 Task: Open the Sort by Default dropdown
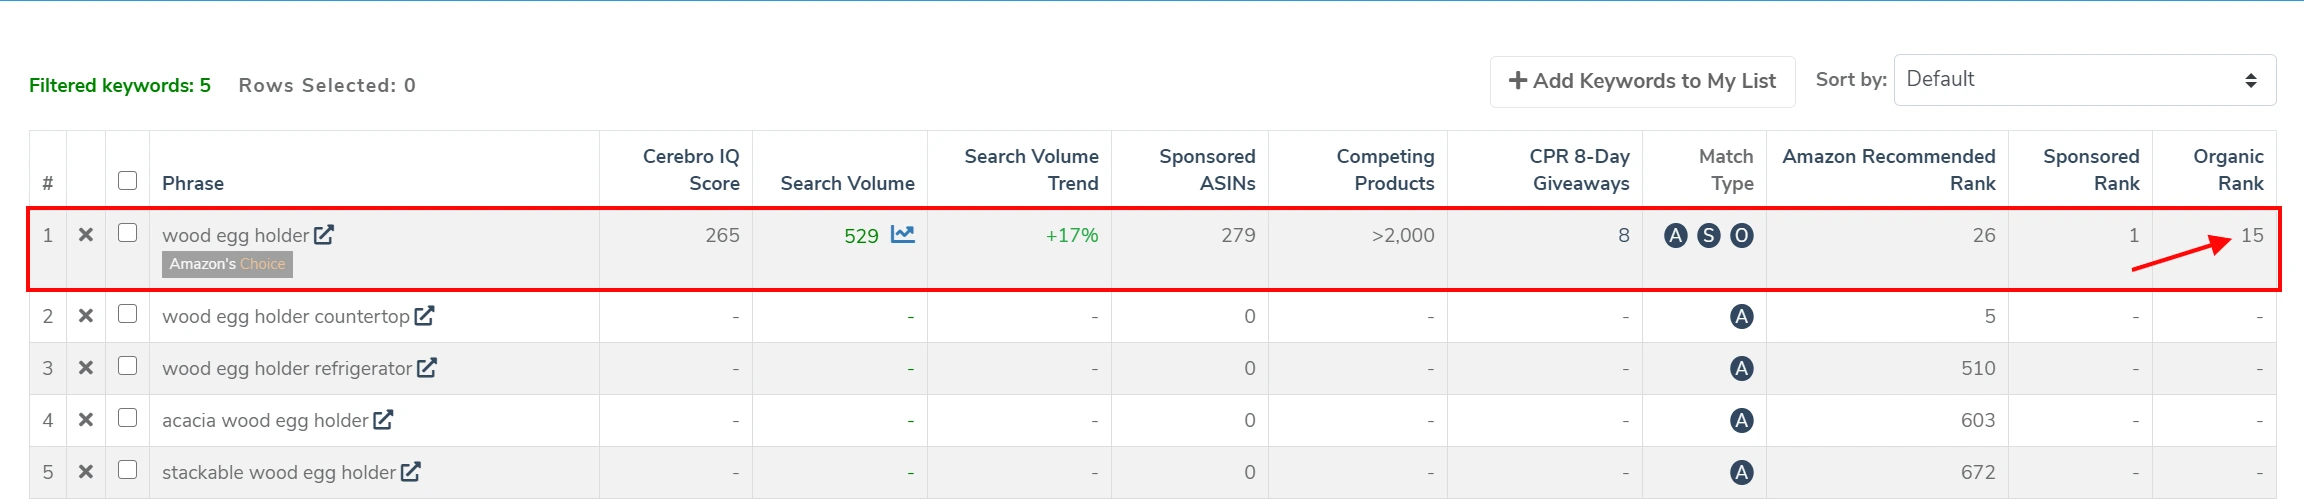tap(2084, 80)
